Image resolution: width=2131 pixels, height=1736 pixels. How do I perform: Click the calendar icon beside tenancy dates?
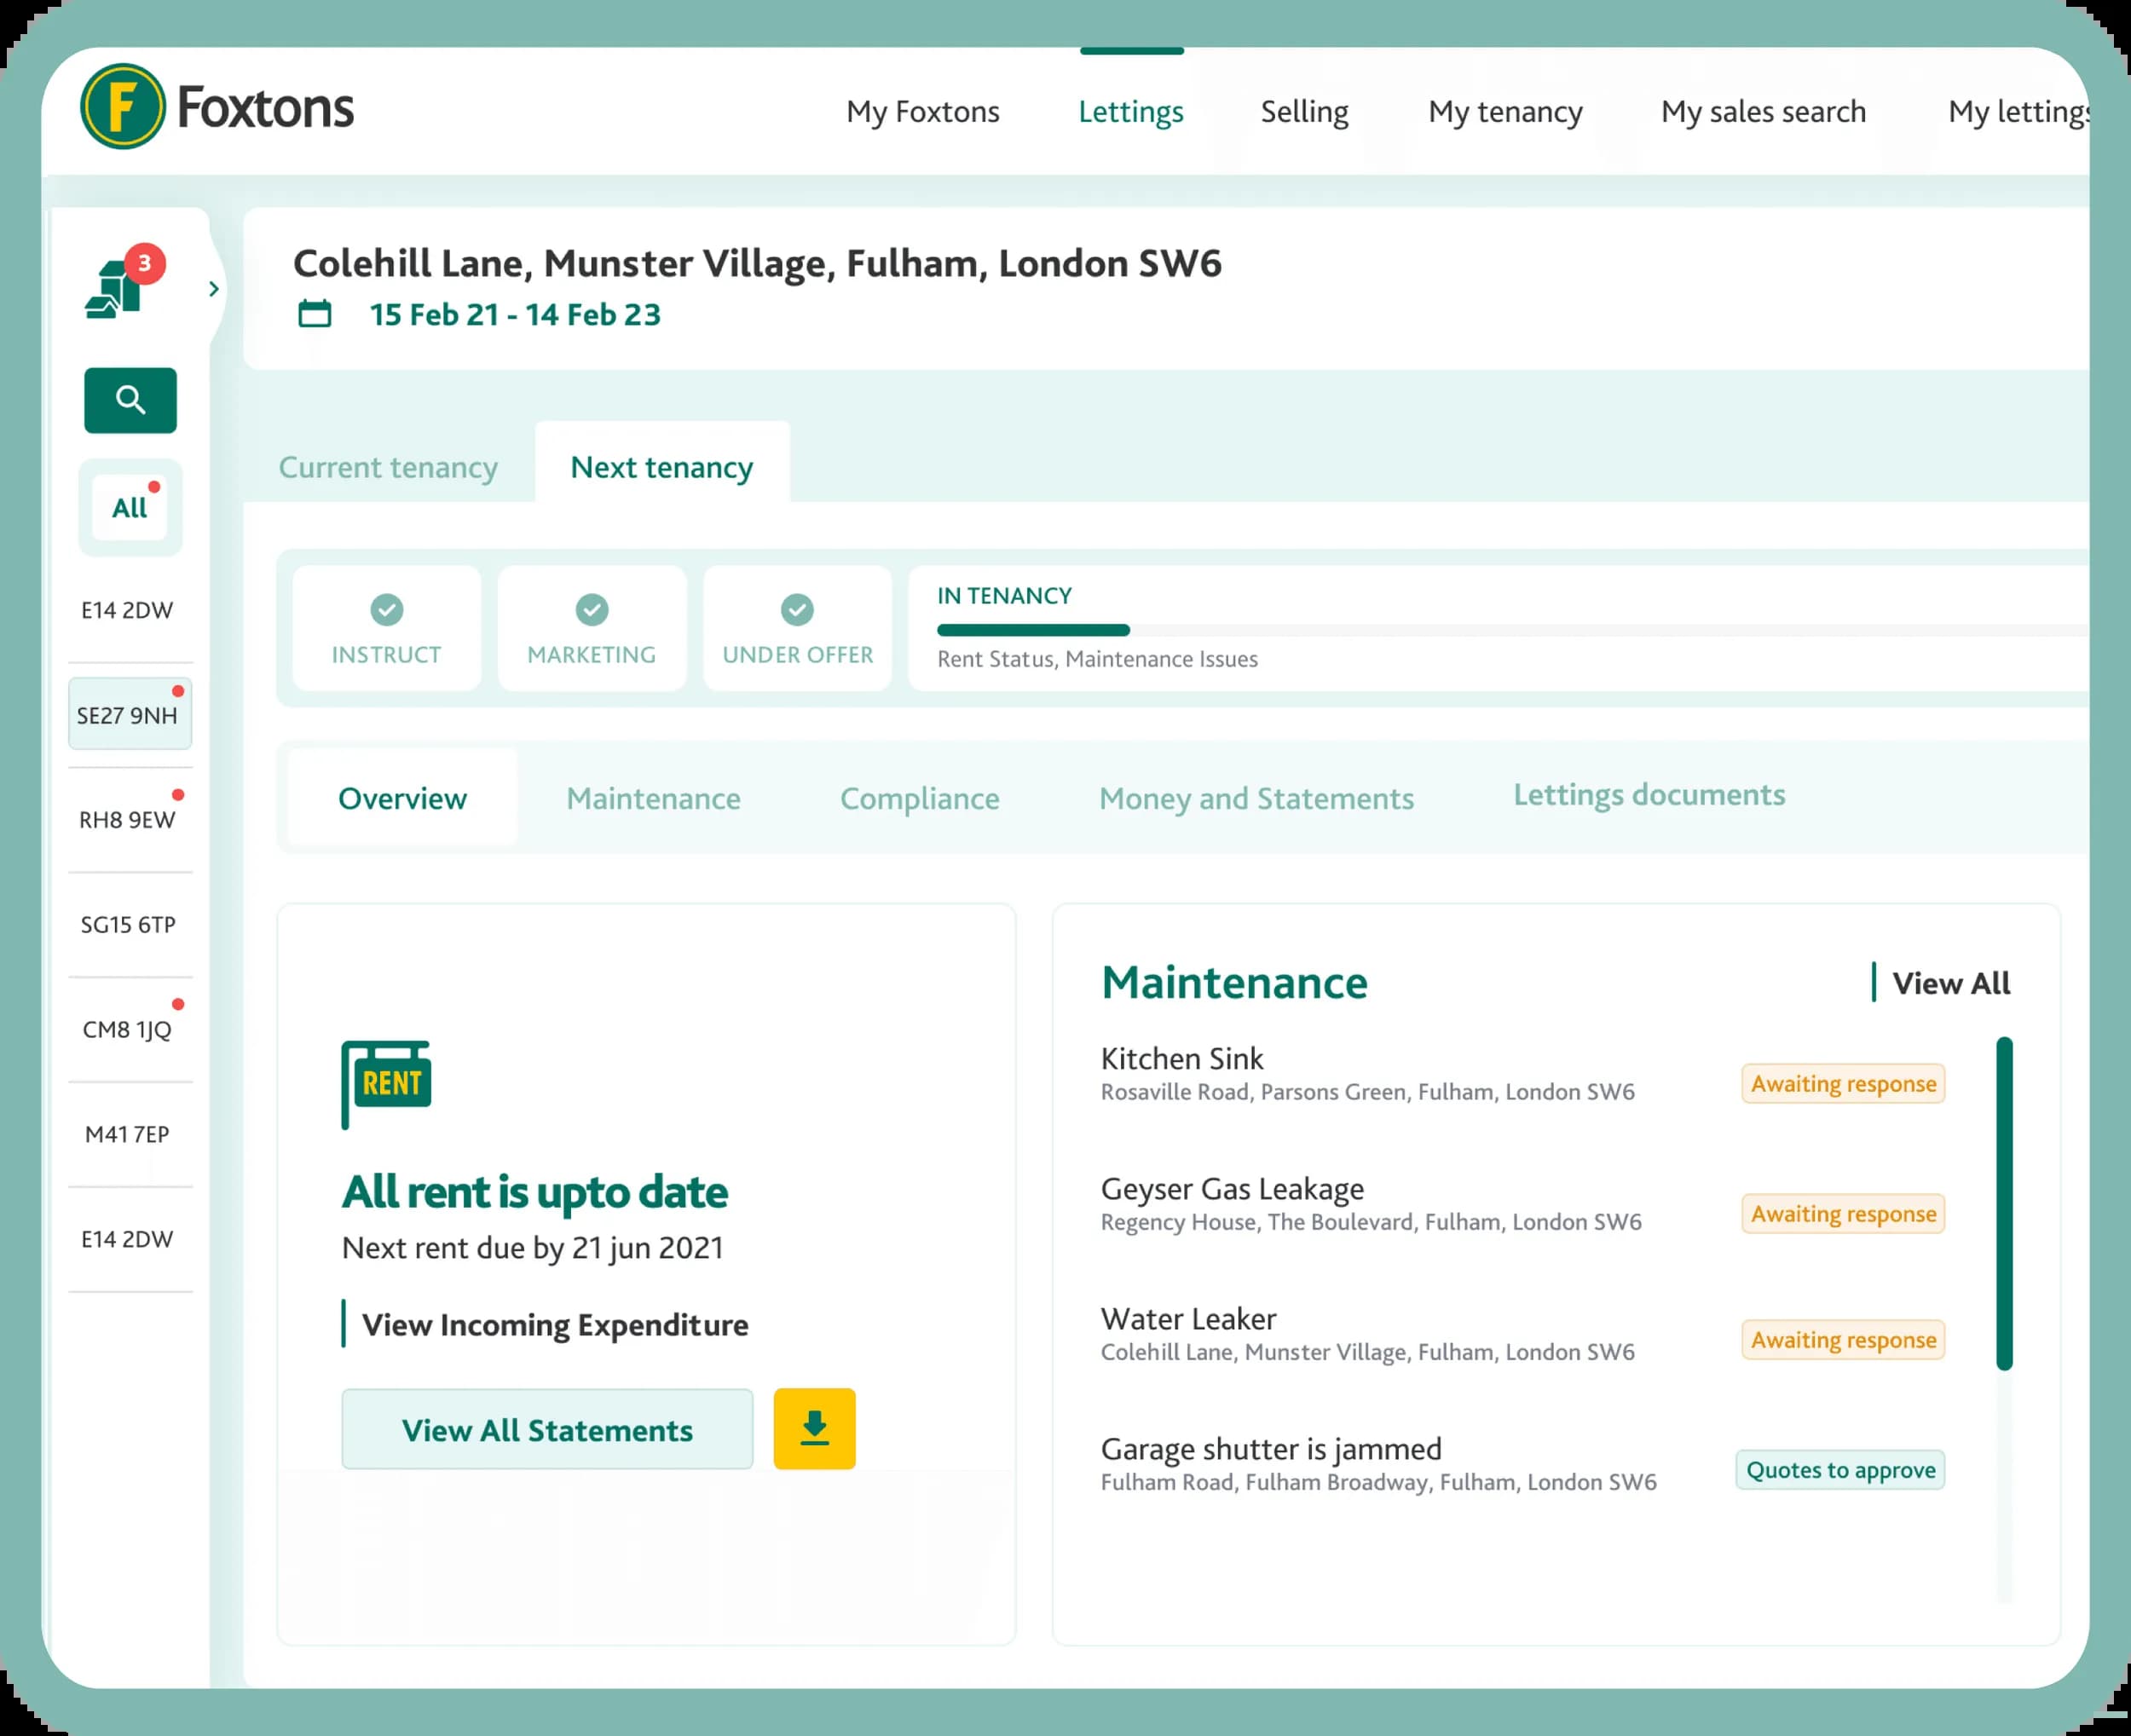[315, 314]
